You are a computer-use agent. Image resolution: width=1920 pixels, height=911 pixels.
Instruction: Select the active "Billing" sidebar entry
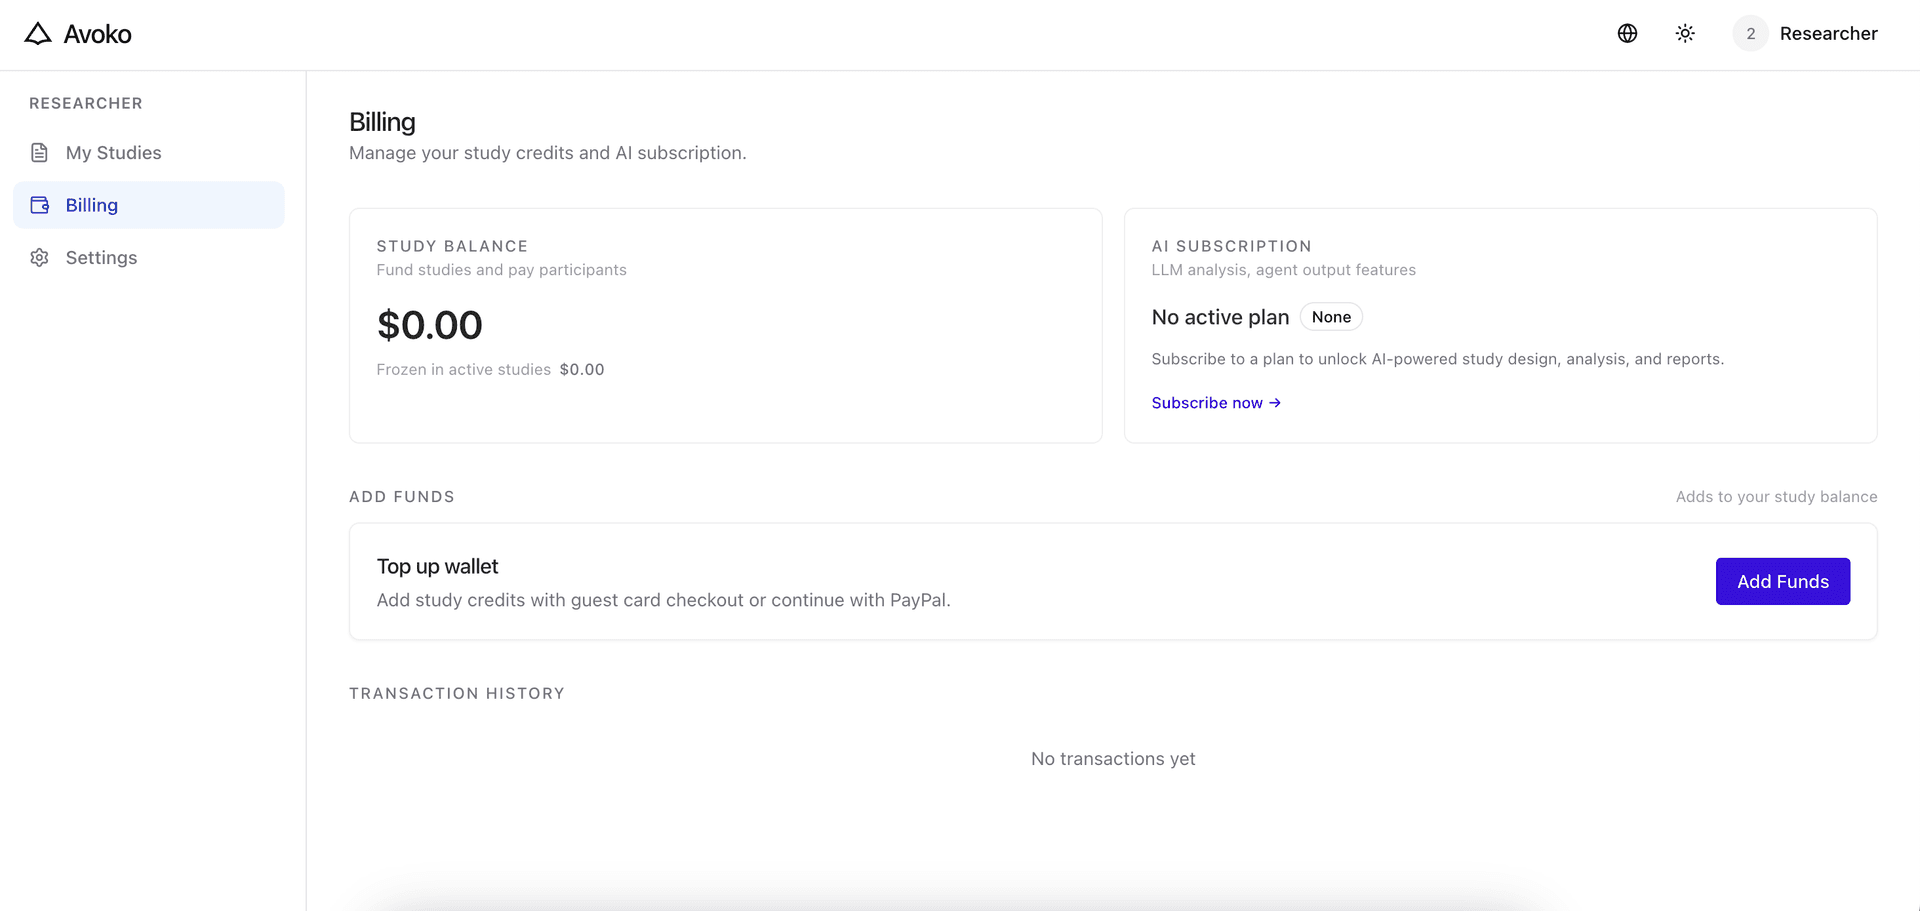(x=92, y=204)
